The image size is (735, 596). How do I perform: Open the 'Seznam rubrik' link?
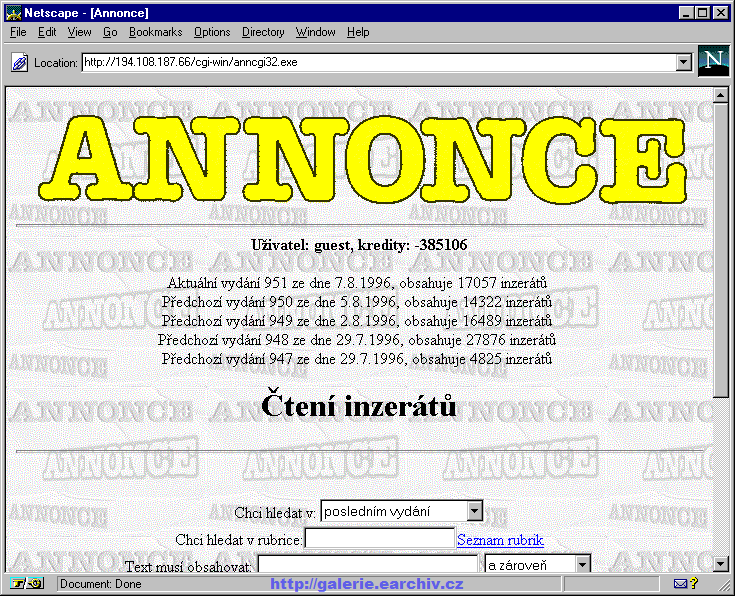point(500,540)
